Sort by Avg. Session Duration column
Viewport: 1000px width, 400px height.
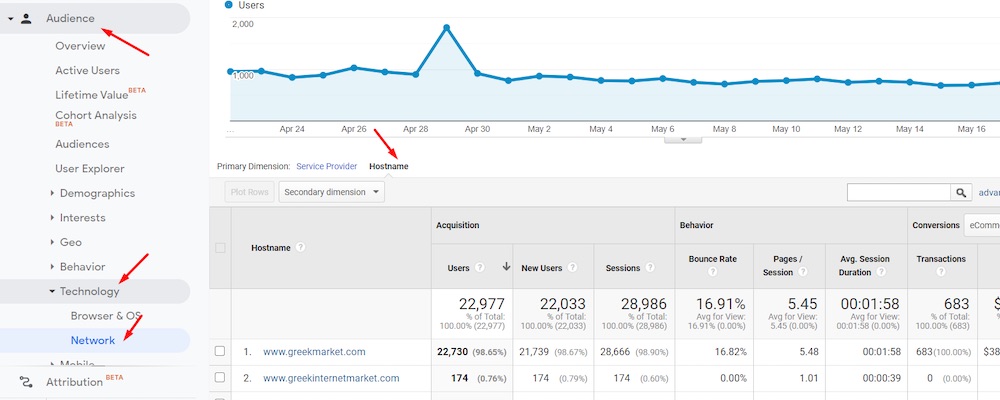864,265
